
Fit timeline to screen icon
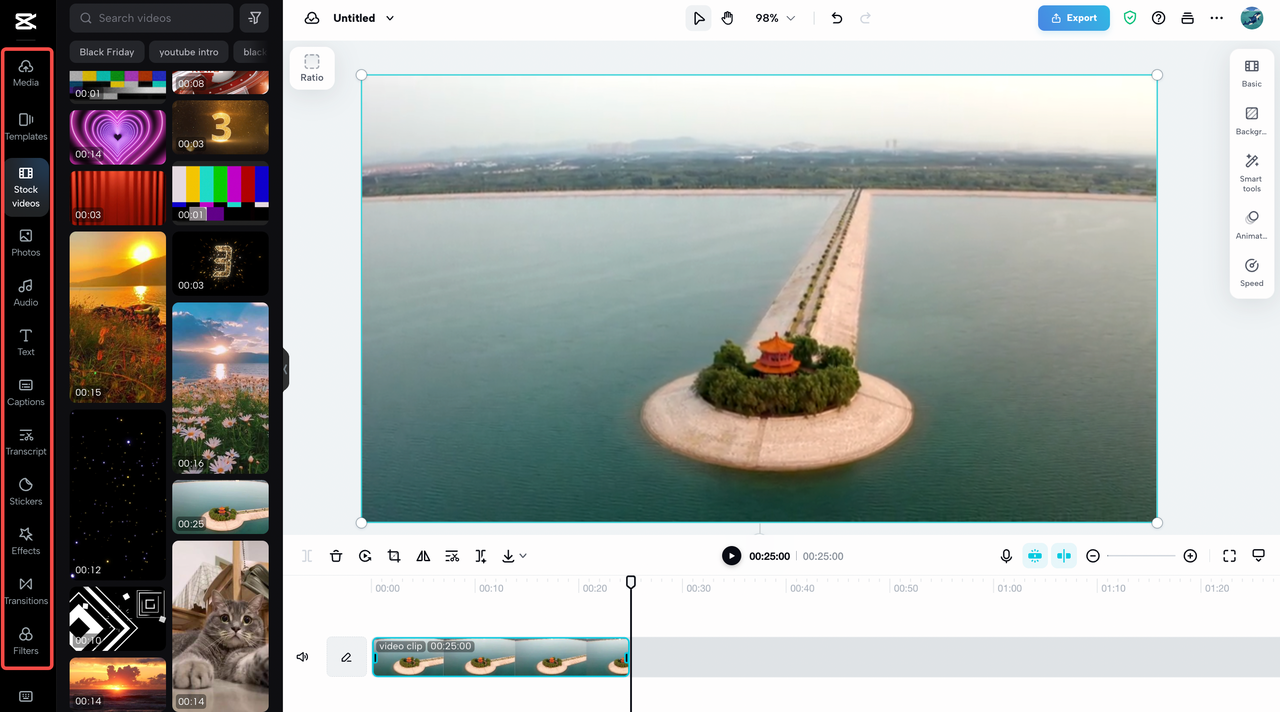(1230, 556)
